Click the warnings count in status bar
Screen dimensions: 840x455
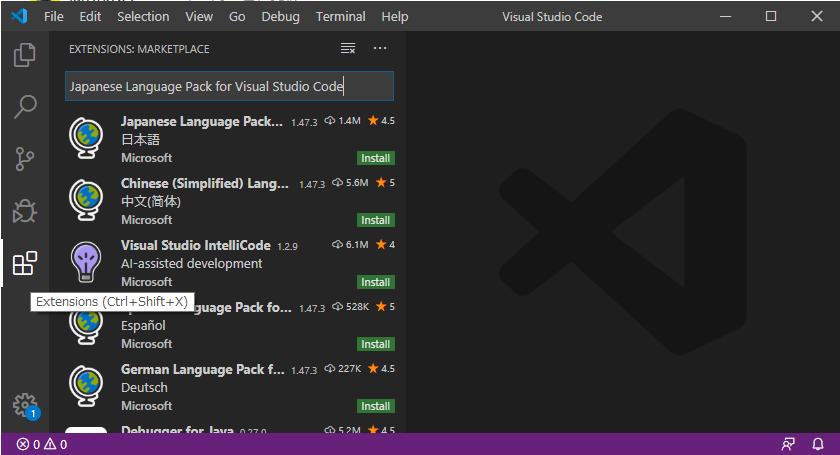[x=56, y=444]
